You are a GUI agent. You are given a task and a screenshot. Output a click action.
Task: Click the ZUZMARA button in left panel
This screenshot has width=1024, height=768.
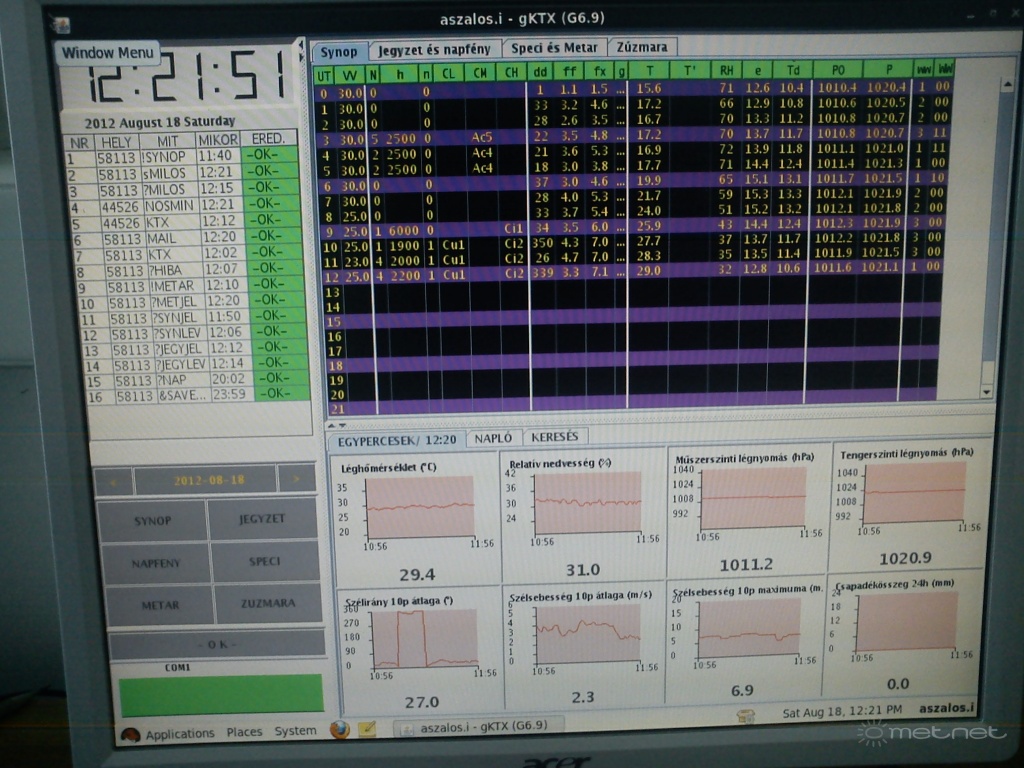[x=267, y=604]
